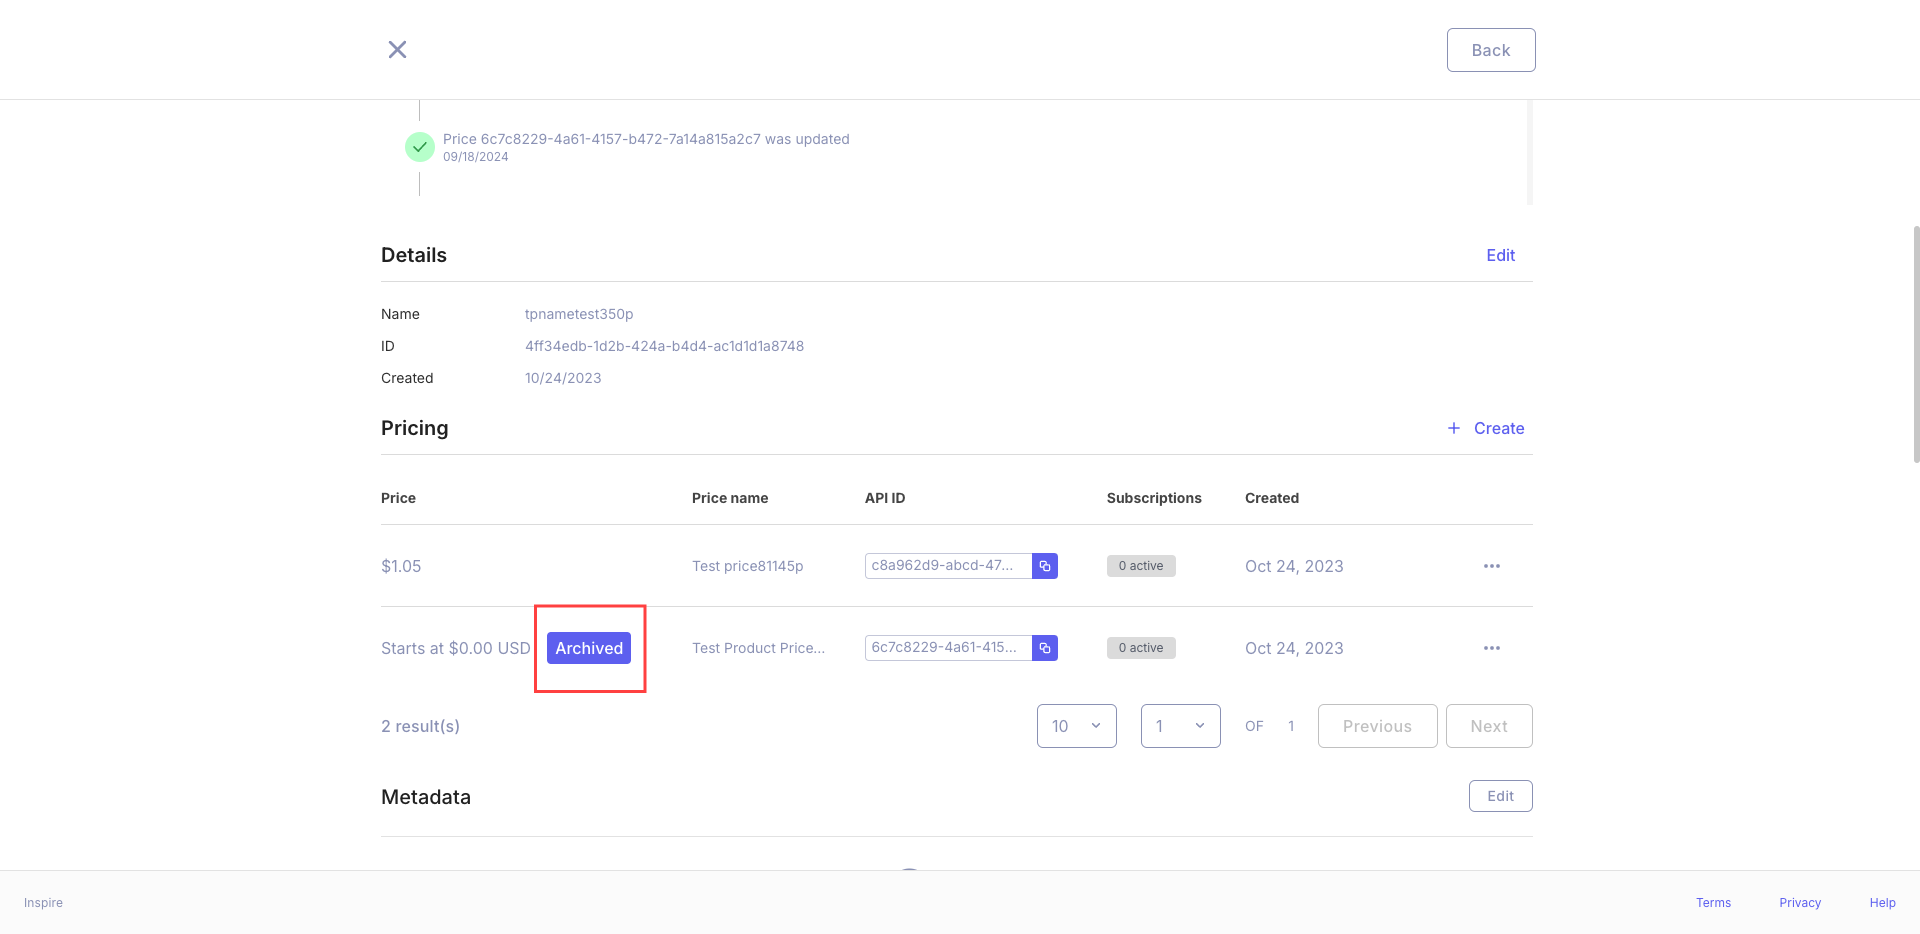Edit the Details section
1920x934 pixels.
coord(1500,255)
